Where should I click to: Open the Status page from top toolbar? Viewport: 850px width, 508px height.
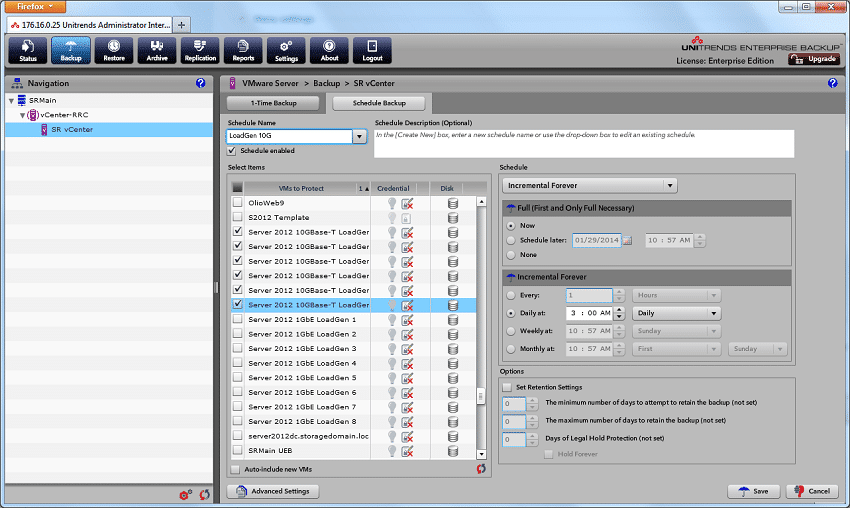[28, 51]
